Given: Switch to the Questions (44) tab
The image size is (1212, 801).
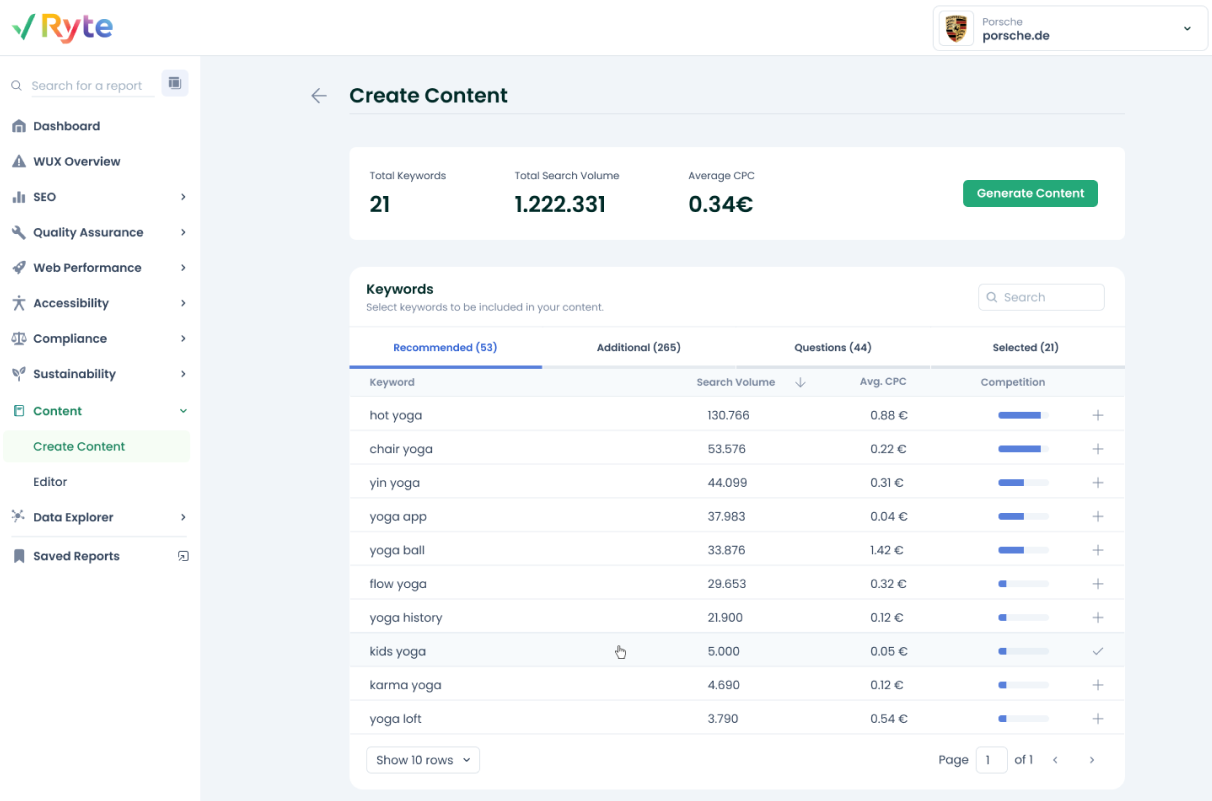Looking at the screenshot, I should [833, 348].
